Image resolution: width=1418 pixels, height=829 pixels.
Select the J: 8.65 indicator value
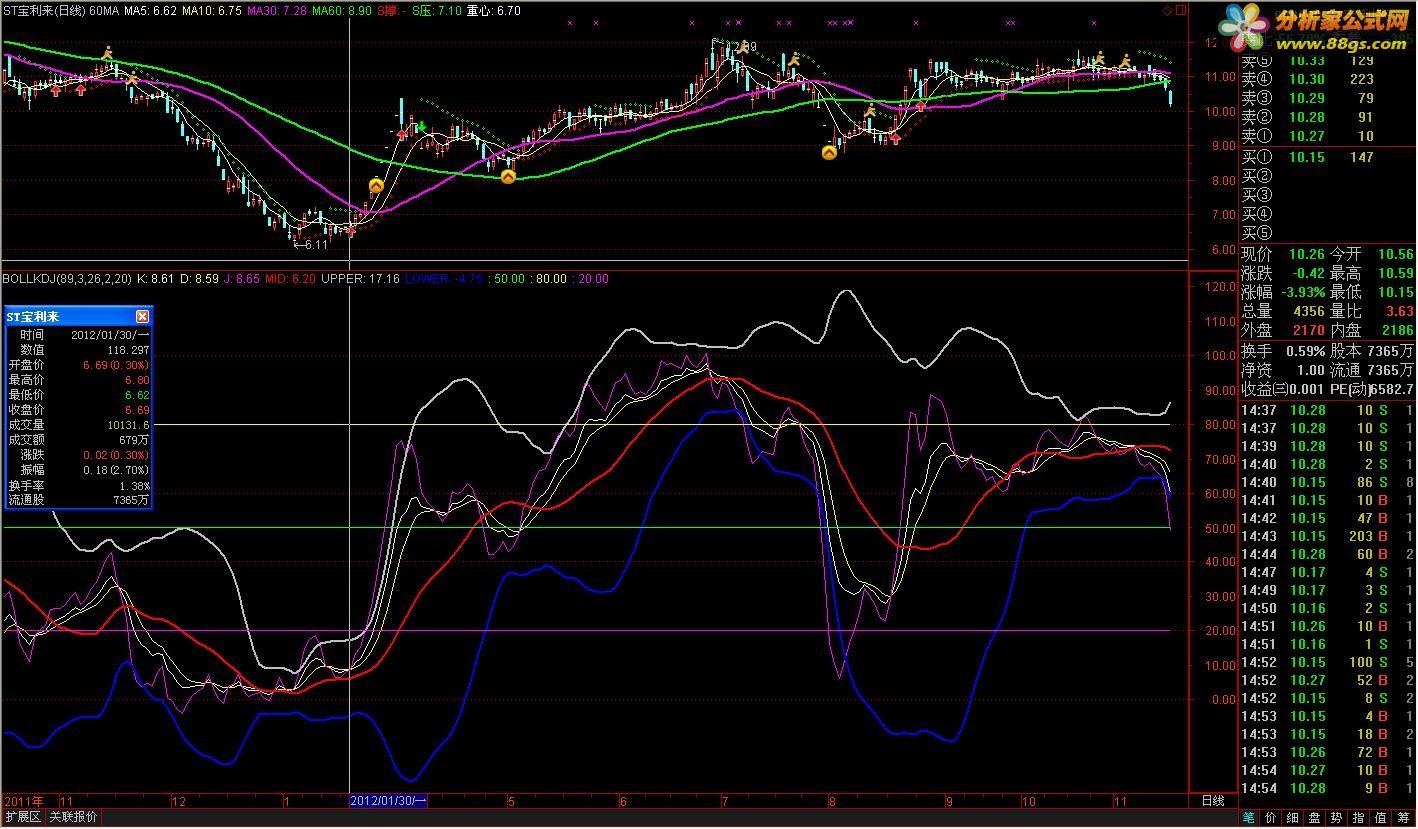(240, 279)
